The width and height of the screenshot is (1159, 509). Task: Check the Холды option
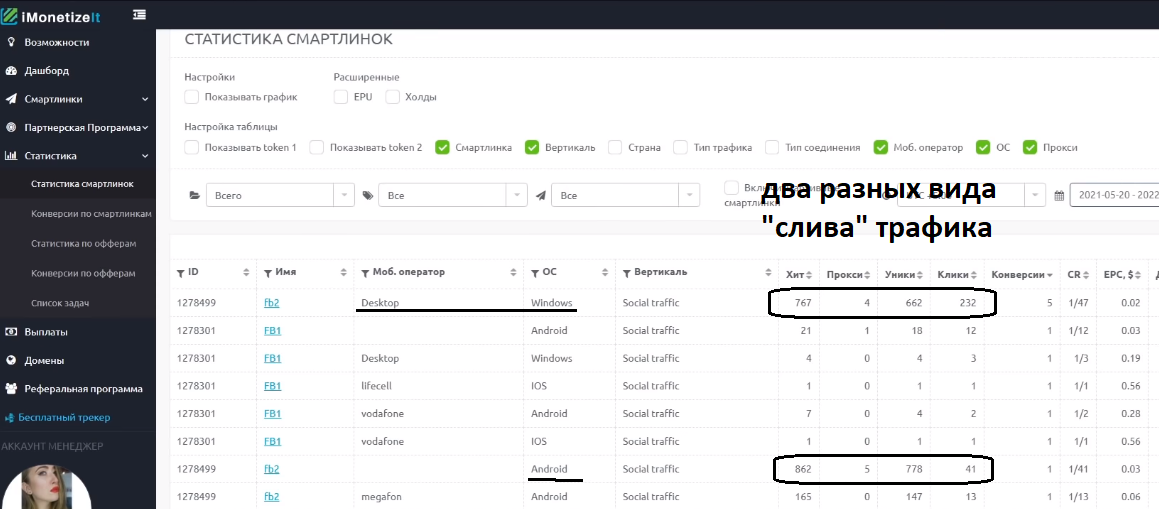(392, 97)
